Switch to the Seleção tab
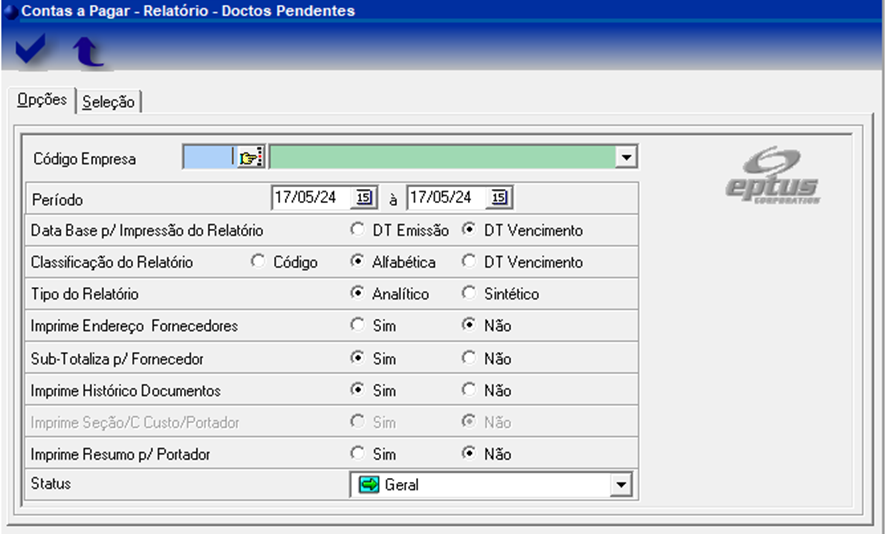This screenshot has height=534, width=886. pos(109,102)
